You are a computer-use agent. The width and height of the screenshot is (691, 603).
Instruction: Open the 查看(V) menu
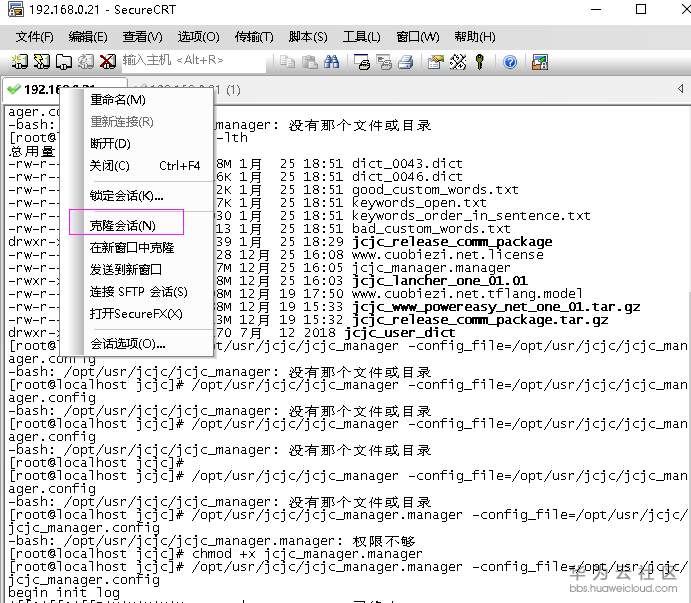click(142, 37)
